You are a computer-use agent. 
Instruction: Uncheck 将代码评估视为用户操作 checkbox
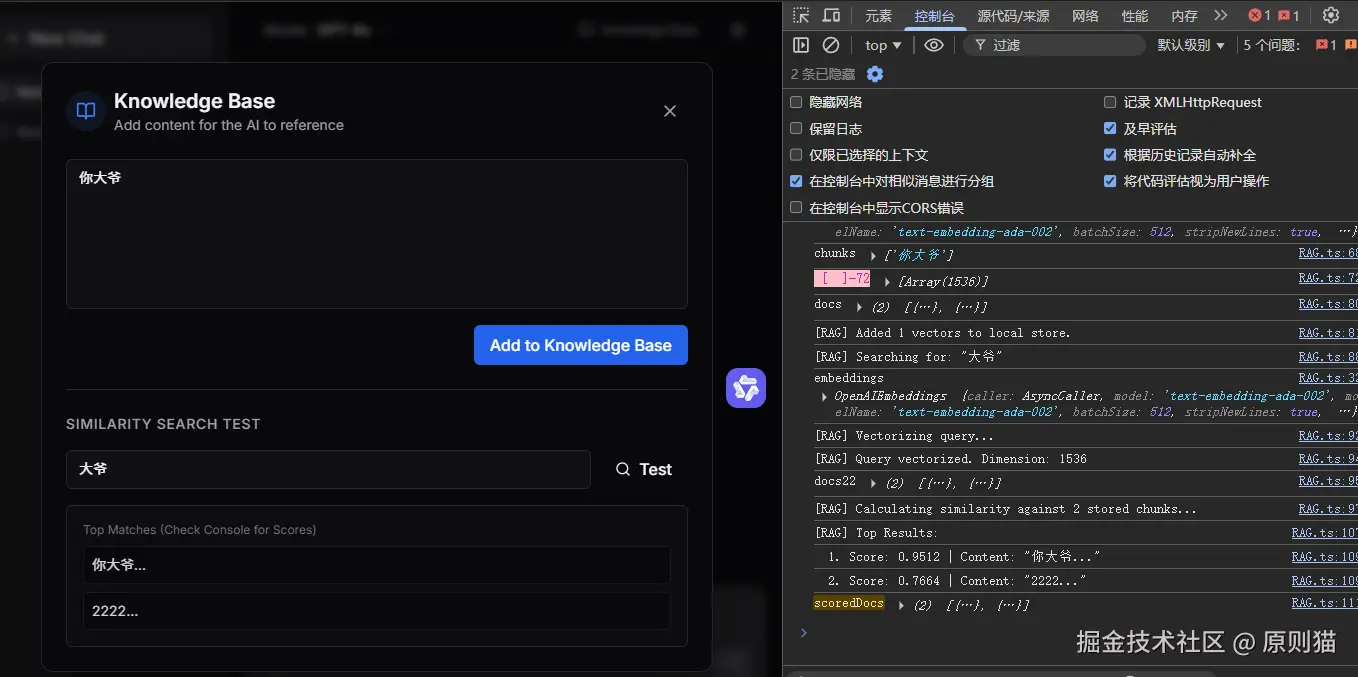point(1110,181)
